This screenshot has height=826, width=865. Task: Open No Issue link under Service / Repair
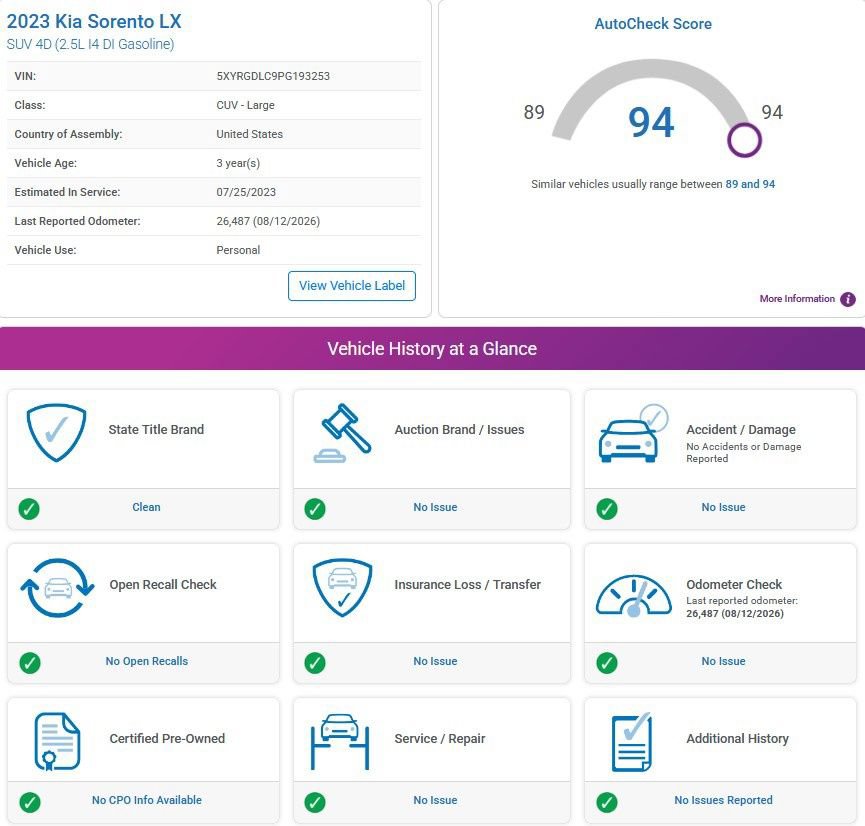(435, 800)
